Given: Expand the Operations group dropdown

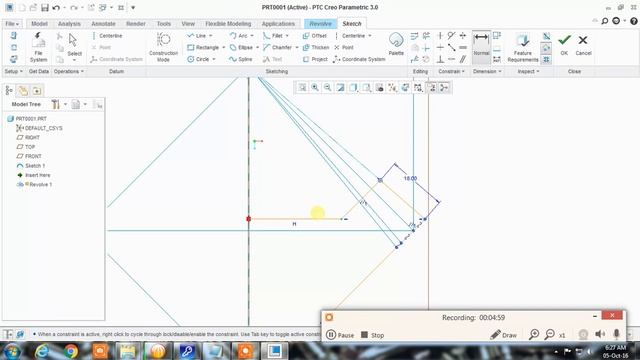Looking at the screenshot, I should pyautogui.click(x=69, y=71).
